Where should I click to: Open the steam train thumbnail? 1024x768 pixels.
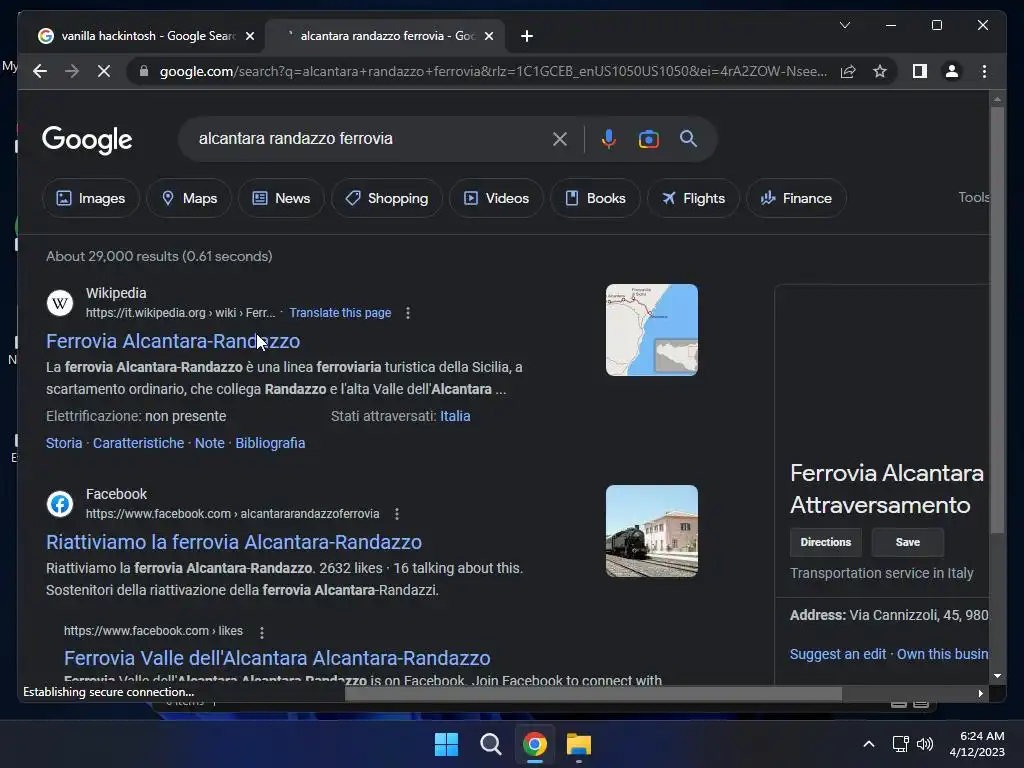652,531
